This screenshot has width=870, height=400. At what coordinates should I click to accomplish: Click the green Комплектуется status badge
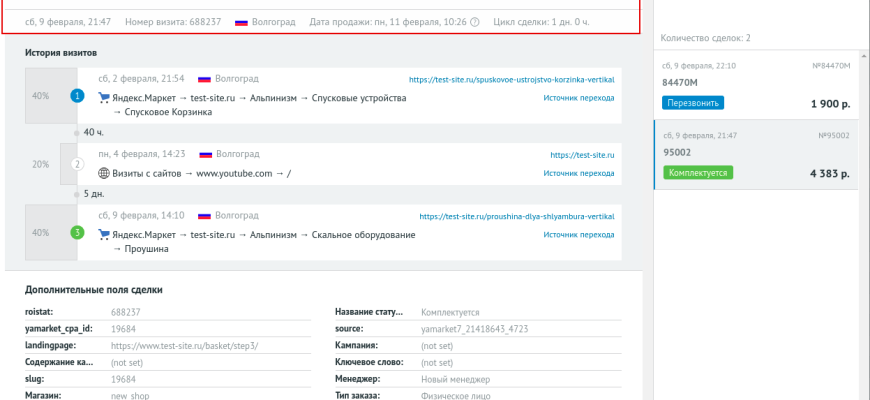pos(698,172)
